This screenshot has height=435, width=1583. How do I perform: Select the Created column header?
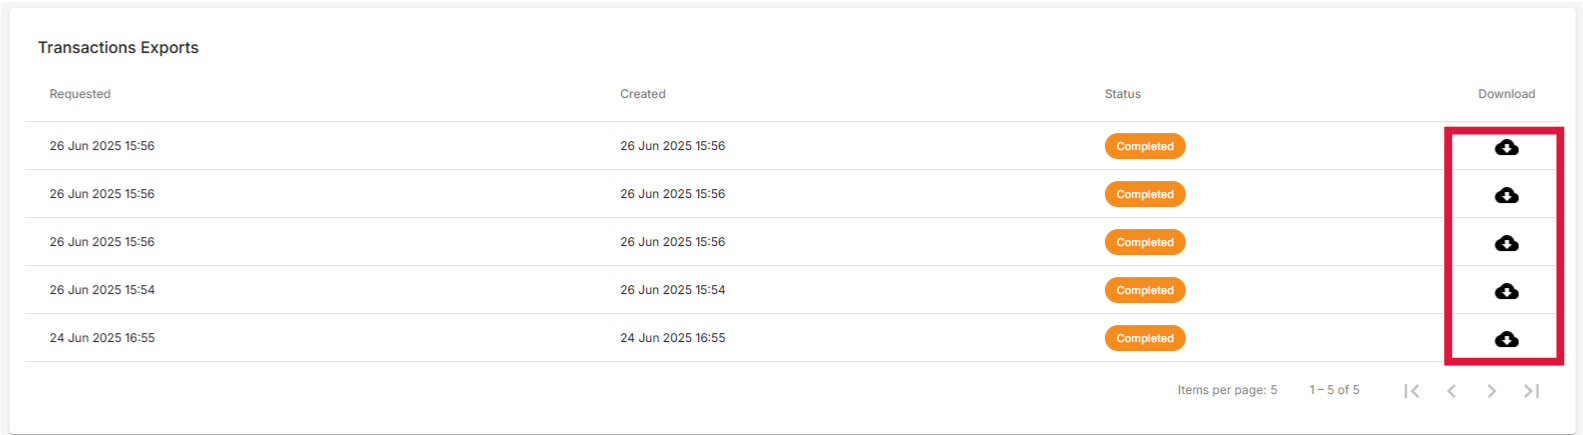pyautogui.click(x=643, y=94)
